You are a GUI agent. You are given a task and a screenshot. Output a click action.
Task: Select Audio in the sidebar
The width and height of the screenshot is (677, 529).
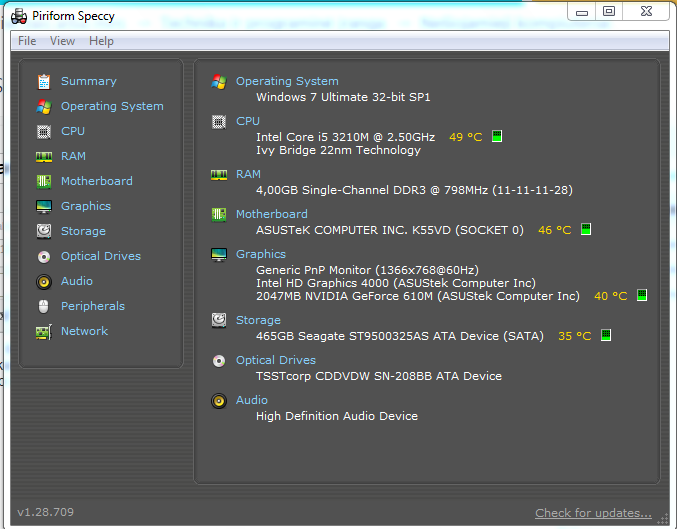point(77,281)
